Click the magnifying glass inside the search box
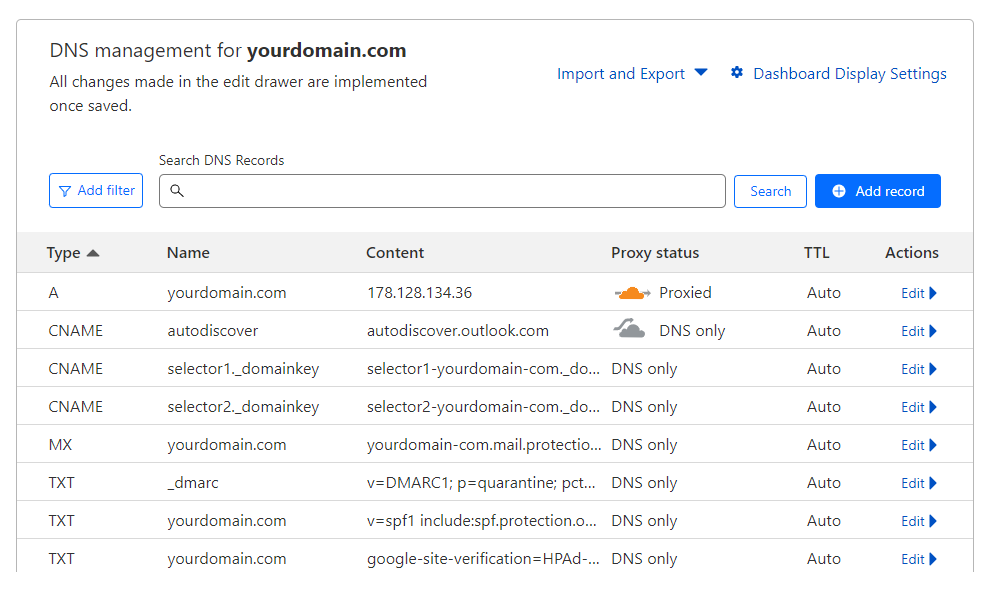 [x=177, y=190]
